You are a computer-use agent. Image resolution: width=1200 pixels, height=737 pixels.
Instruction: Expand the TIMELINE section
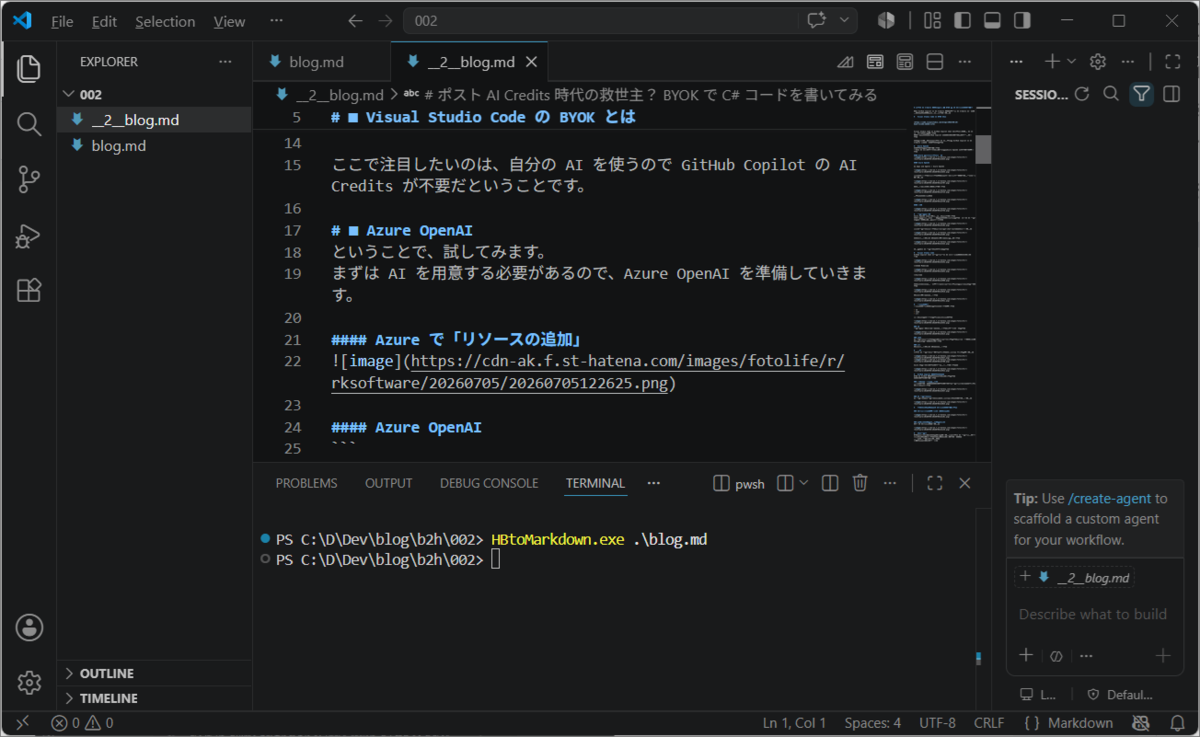coord(154,698)
